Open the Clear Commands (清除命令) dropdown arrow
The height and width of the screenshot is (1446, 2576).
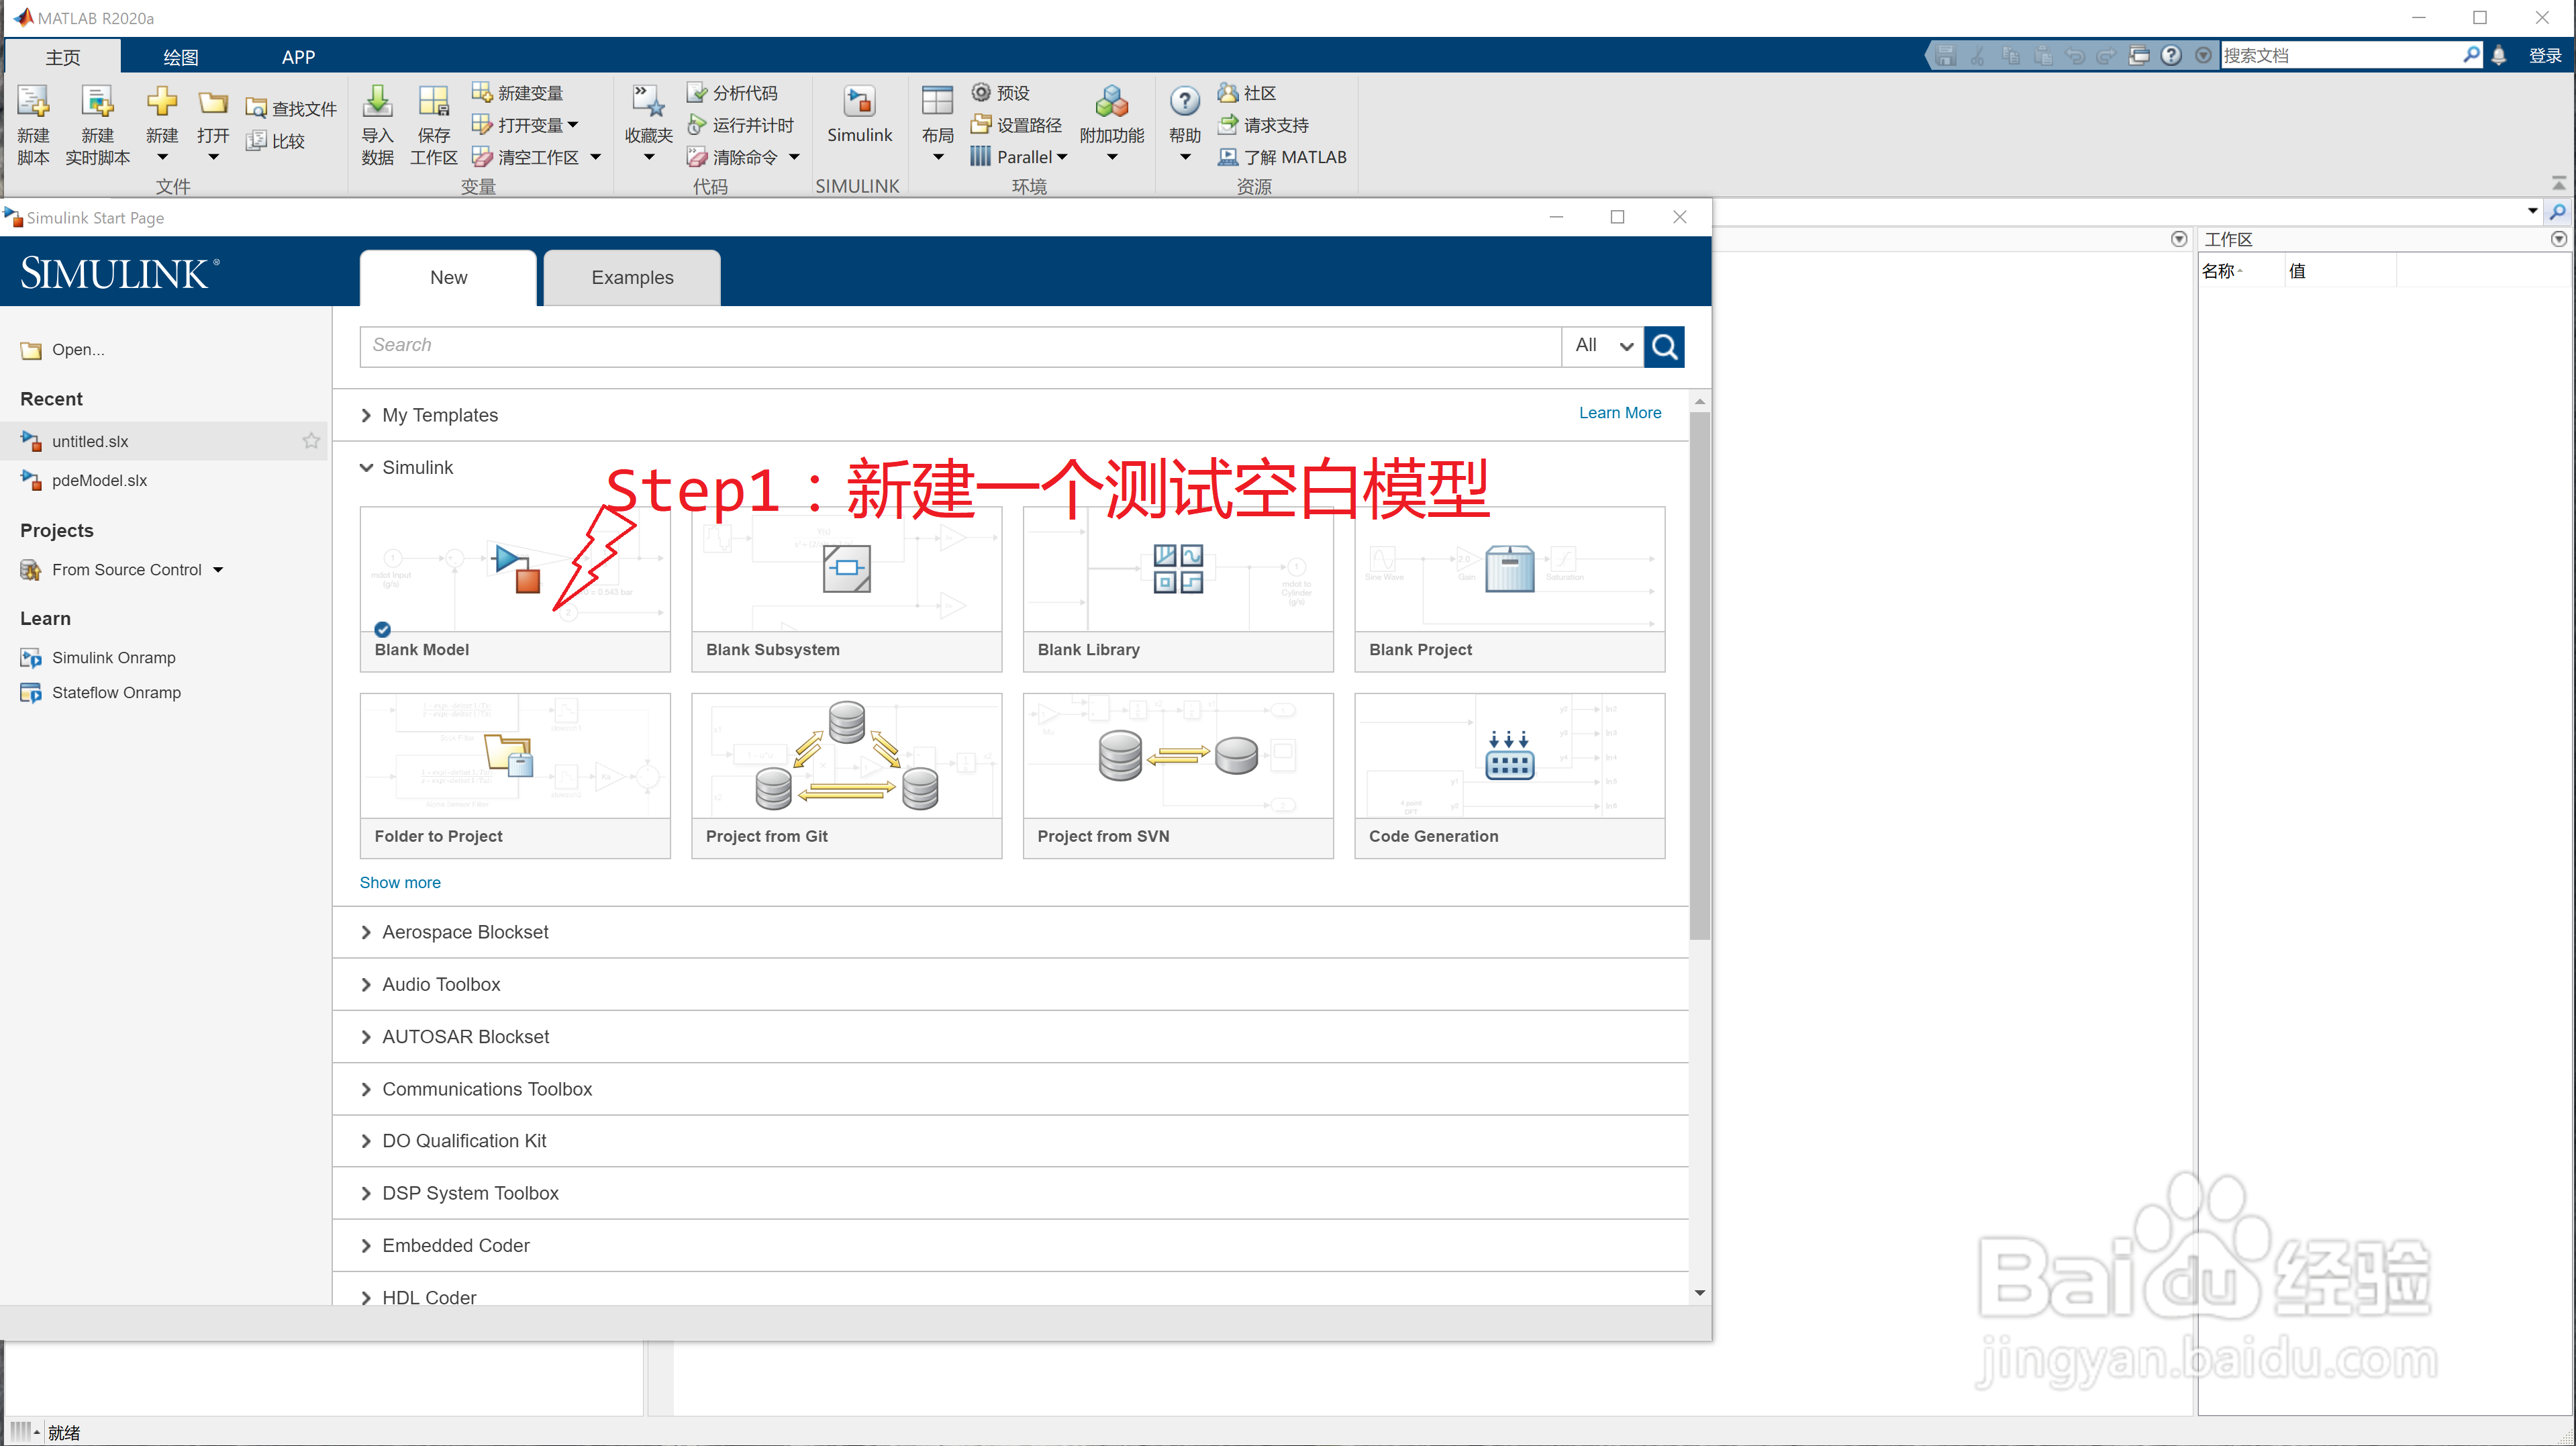click(x=794, y=157)
